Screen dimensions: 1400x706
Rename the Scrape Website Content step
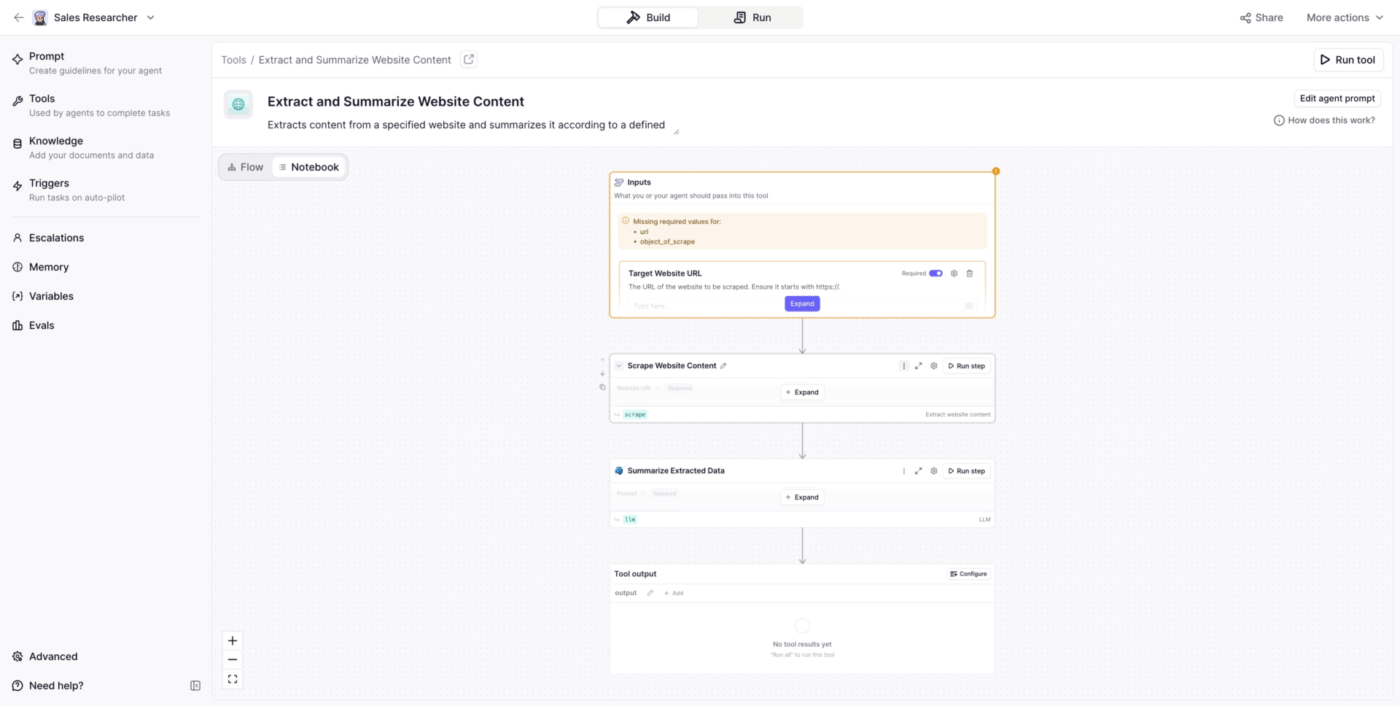[724, 366]
